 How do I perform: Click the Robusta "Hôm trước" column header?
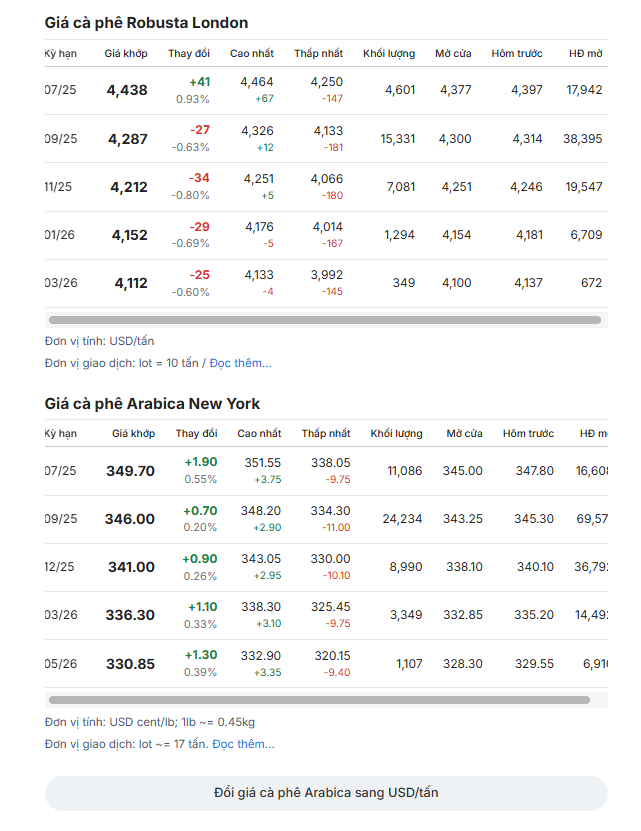click(x=517, y=54)
